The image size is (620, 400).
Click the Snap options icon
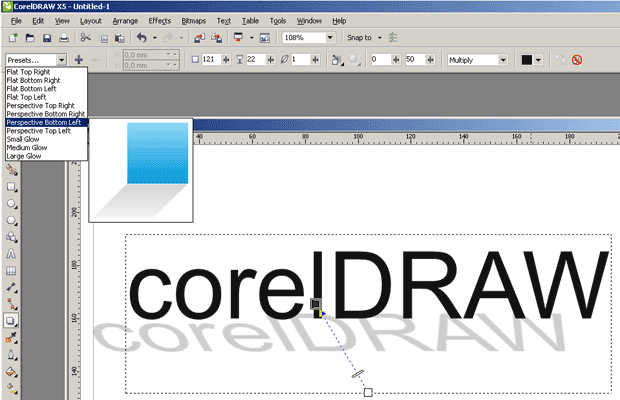pyautogui.click(x=393, y=38)
